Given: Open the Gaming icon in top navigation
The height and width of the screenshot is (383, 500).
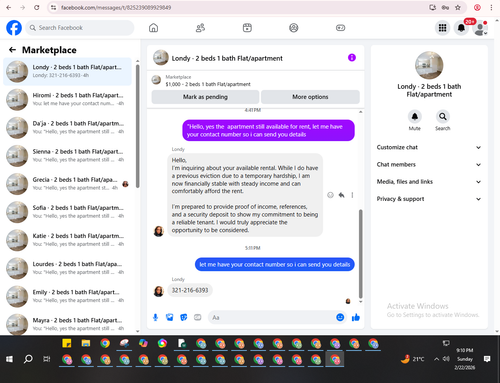Looking at the screenshot, I should click(x=340, y=28).
